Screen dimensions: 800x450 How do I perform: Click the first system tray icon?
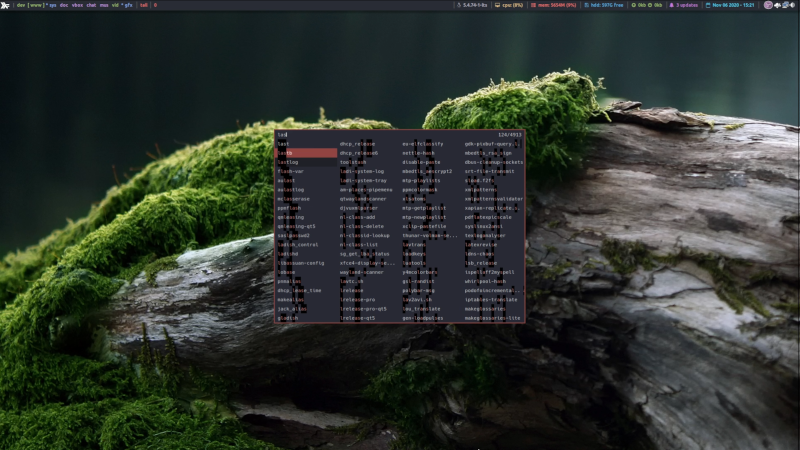tap(768, 5)
